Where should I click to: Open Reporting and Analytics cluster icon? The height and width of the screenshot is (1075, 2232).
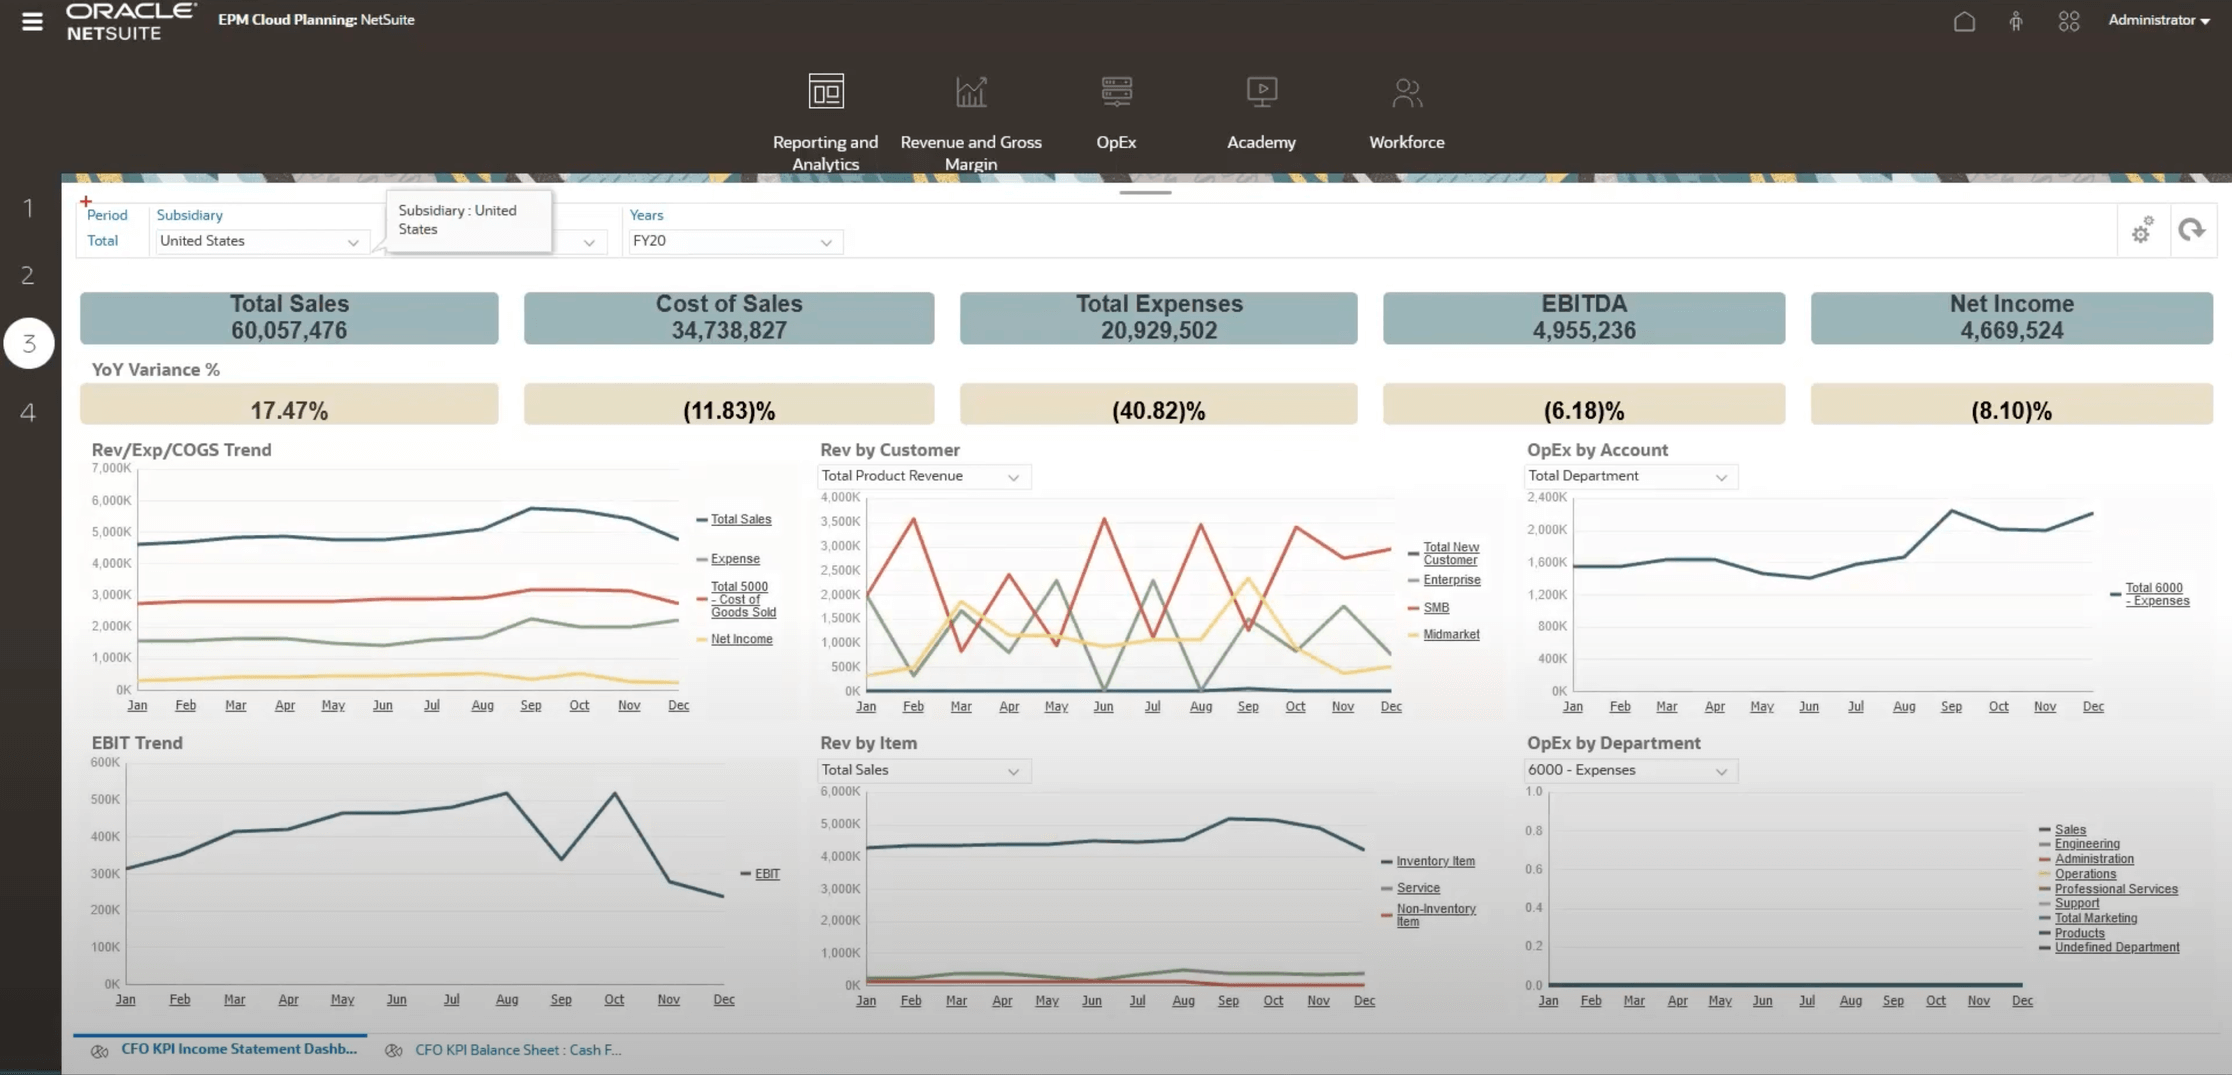pyautogui.click(x=825, y=92)
